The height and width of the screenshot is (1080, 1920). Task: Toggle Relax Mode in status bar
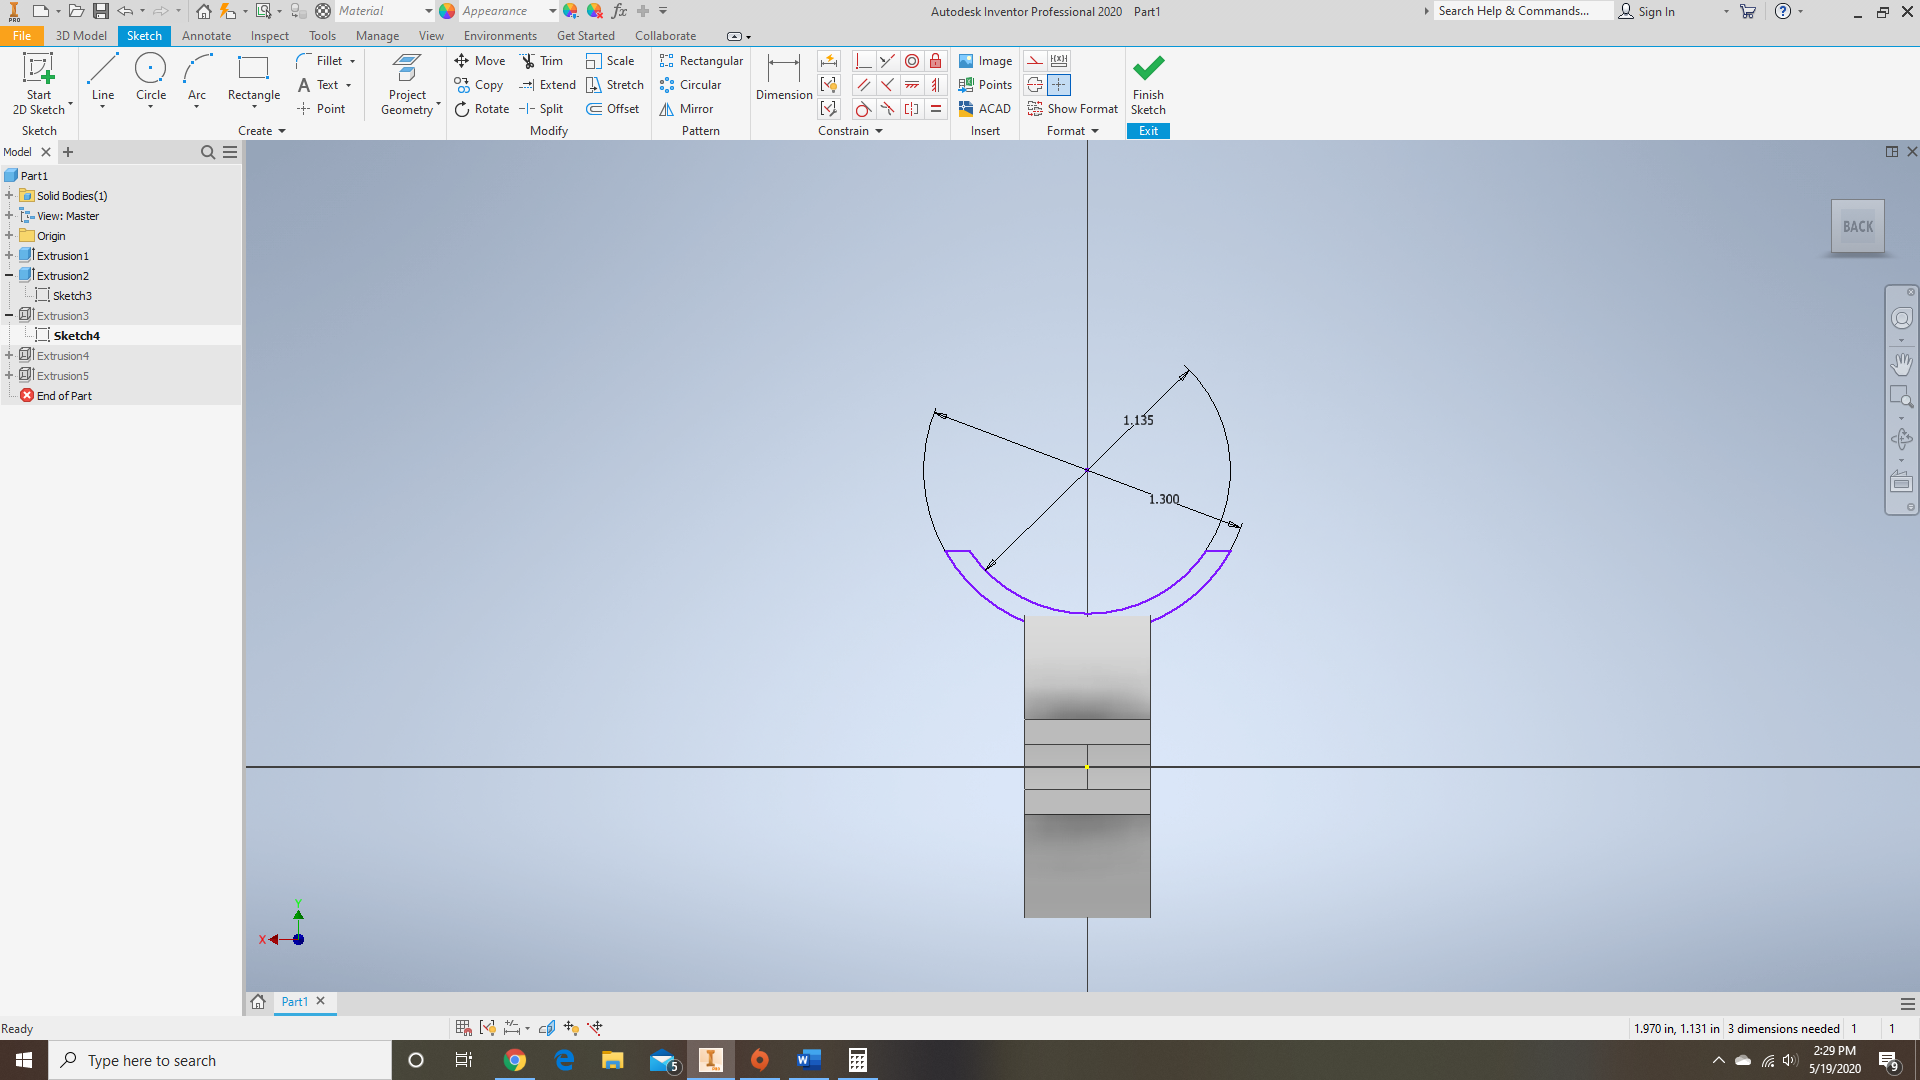point(595,1028)
